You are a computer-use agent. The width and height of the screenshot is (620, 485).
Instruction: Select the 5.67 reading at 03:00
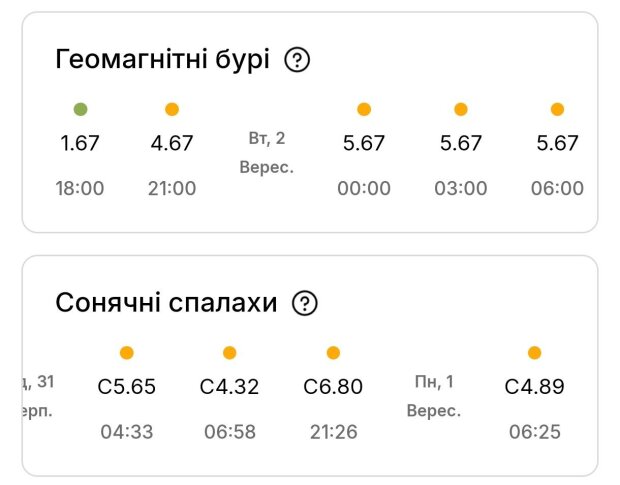pyautogui.click(x=461, y=143)
